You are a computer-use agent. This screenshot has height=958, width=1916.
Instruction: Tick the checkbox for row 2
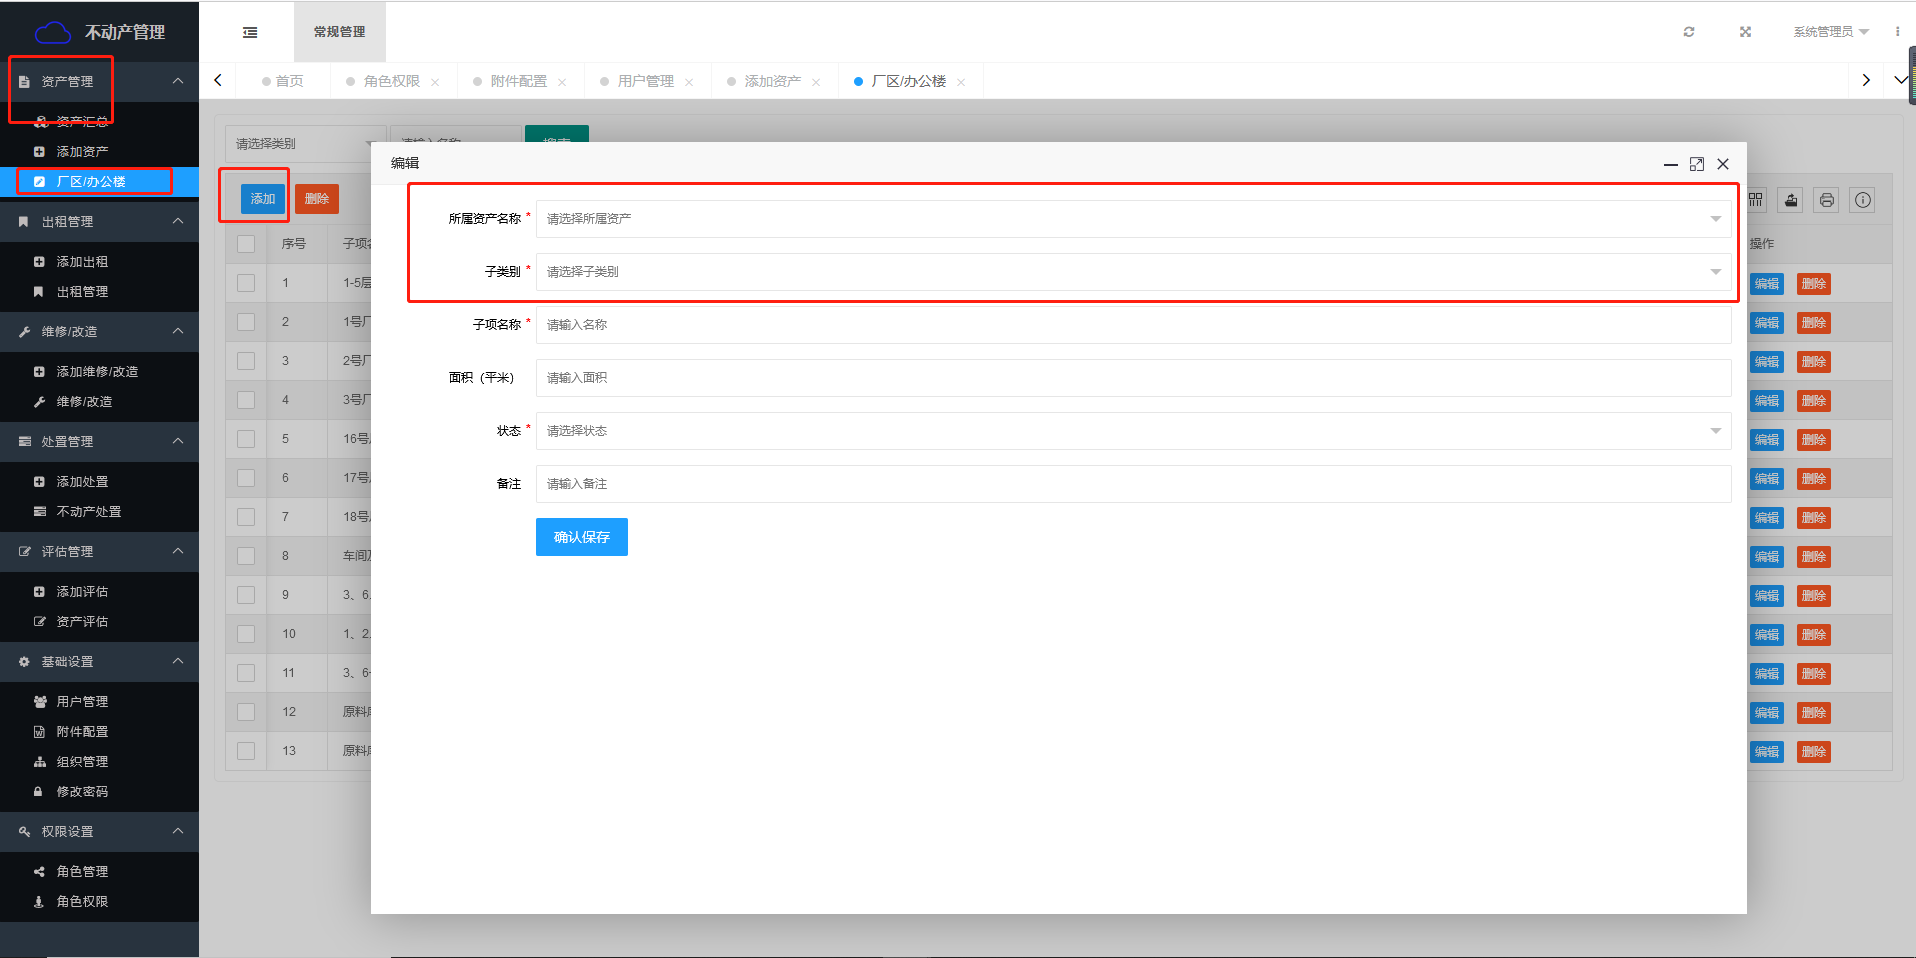(246, 322)
